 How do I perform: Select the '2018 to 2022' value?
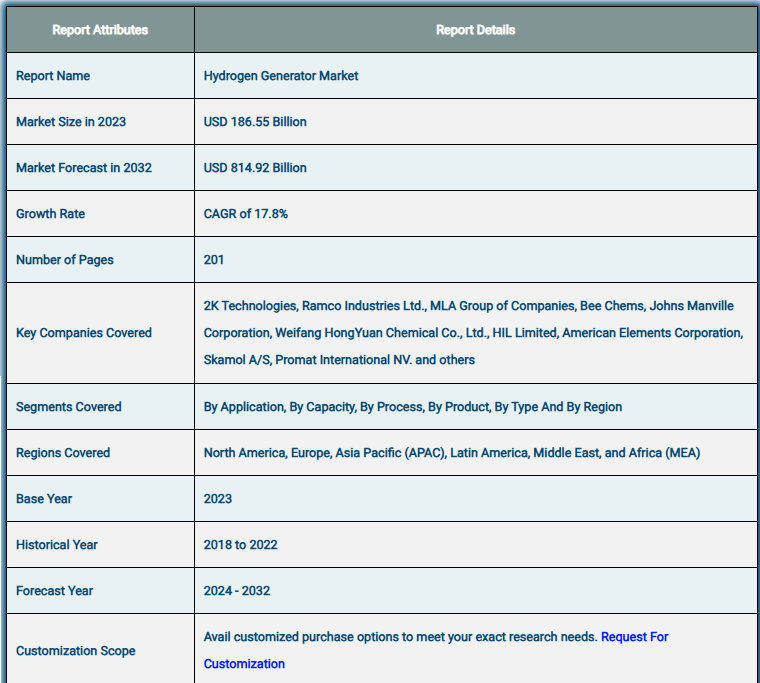240,545
